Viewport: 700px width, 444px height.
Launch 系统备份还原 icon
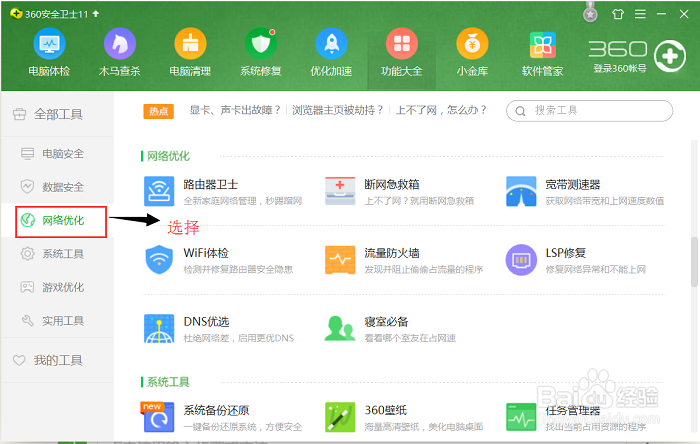(158, 417)
